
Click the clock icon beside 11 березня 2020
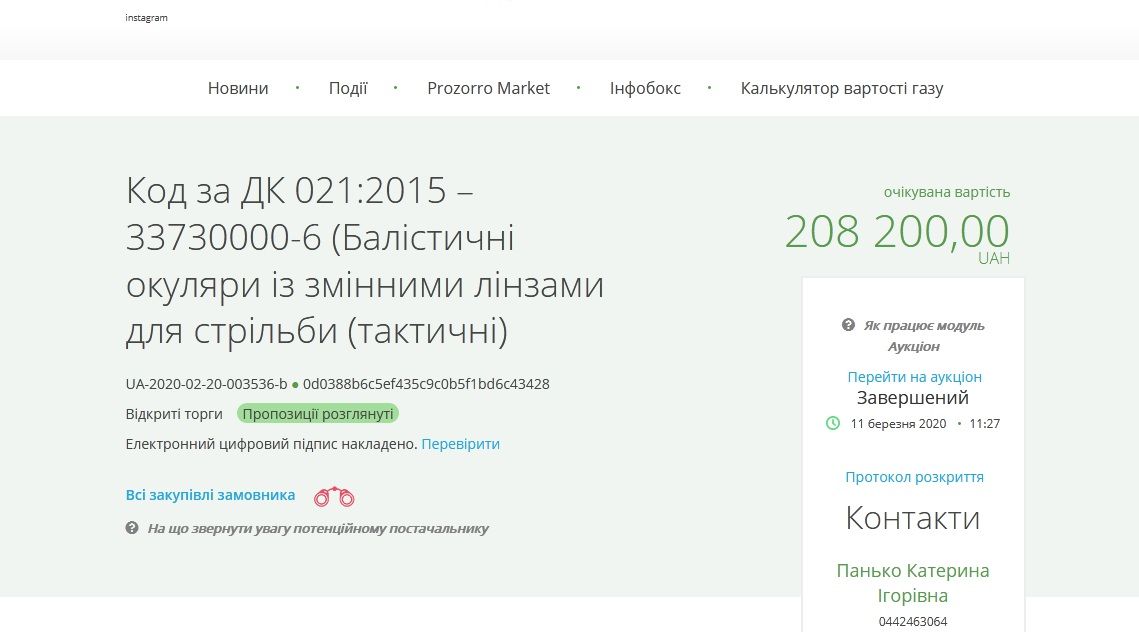pos(832,423)
